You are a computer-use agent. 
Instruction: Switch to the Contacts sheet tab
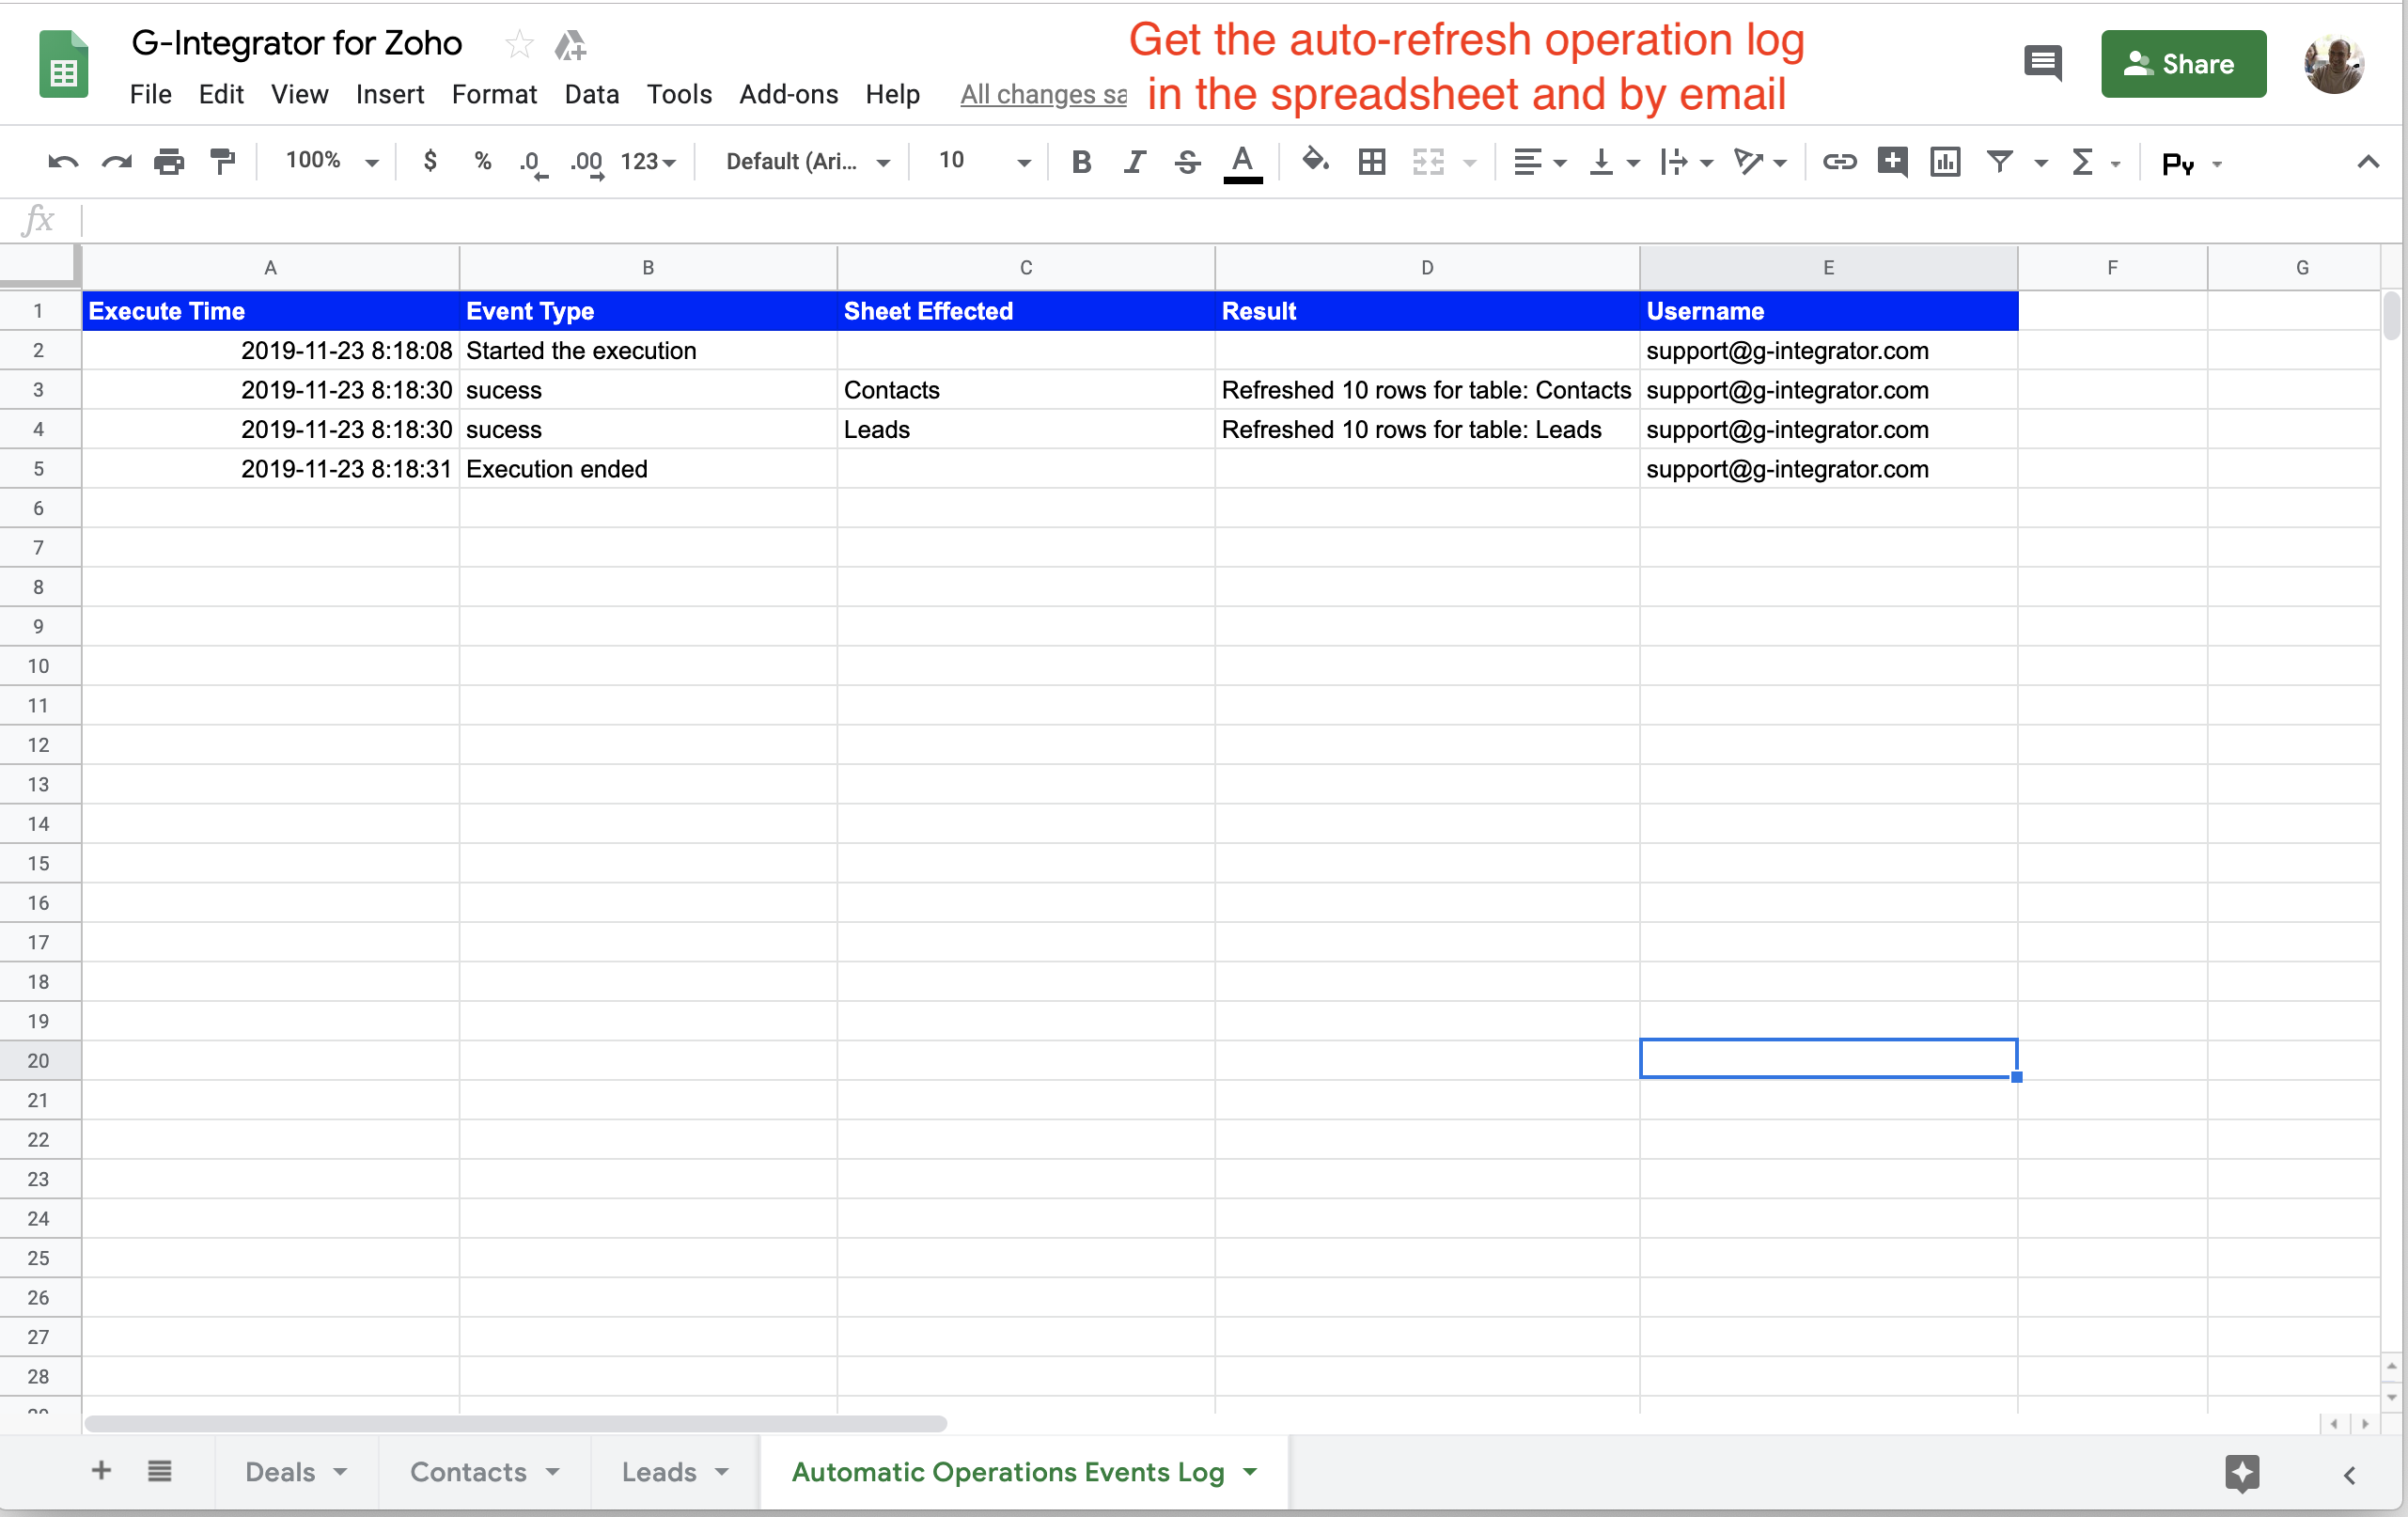click(x=485, y=1471)
